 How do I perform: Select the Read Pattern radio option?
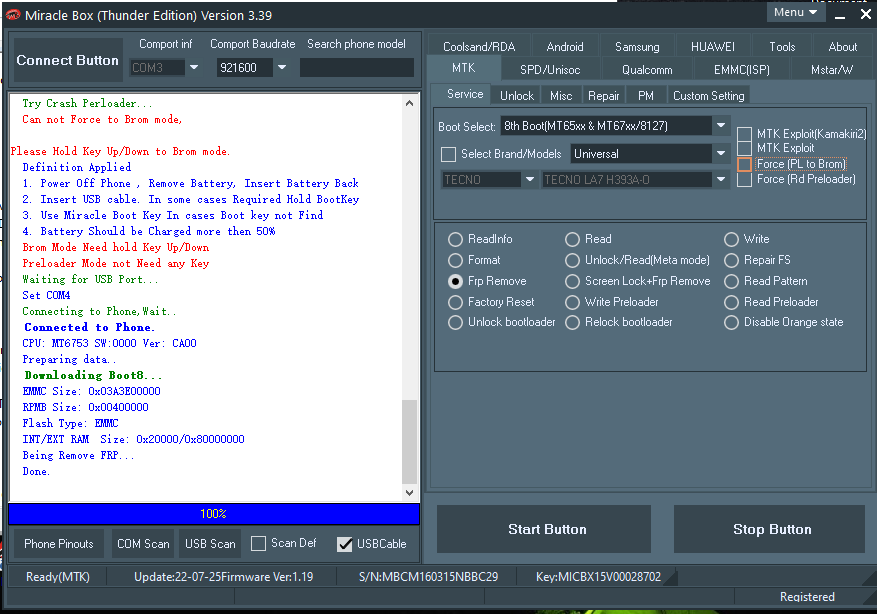[731, 281]
